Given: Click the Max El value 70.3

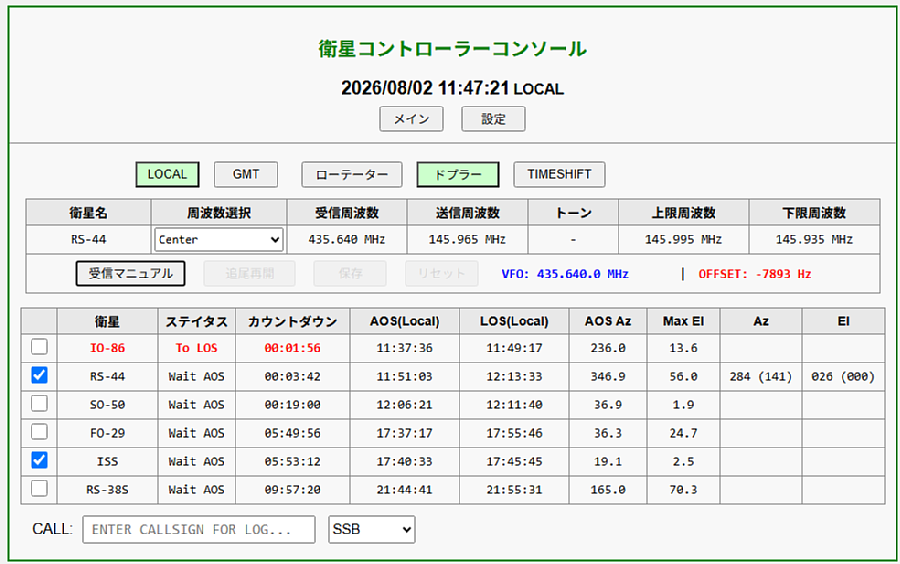Looking at the screenshot, I should tap(683, 490).
